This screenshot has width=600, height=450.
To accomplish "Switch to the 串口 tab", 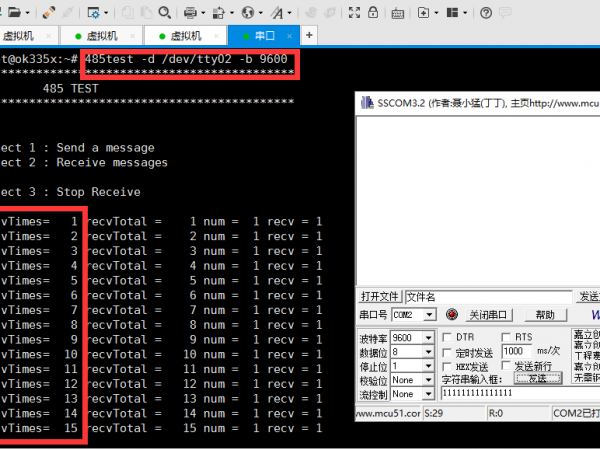I will coord(265,35).
